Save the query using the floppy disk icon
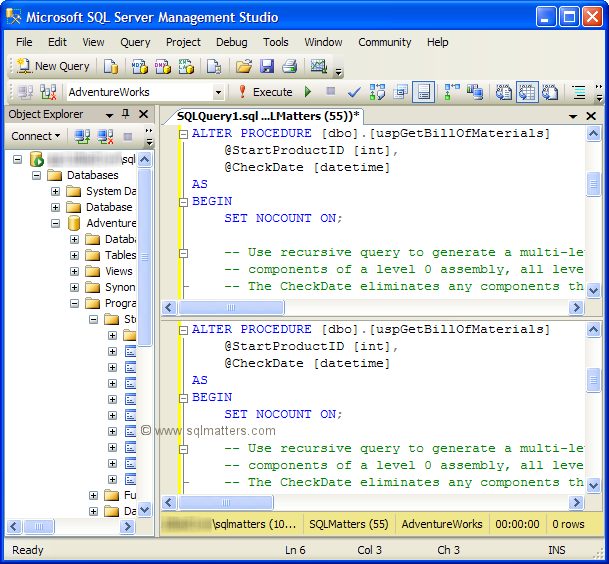Viewport: 609px width, 564px height. [x=267, y=66]
